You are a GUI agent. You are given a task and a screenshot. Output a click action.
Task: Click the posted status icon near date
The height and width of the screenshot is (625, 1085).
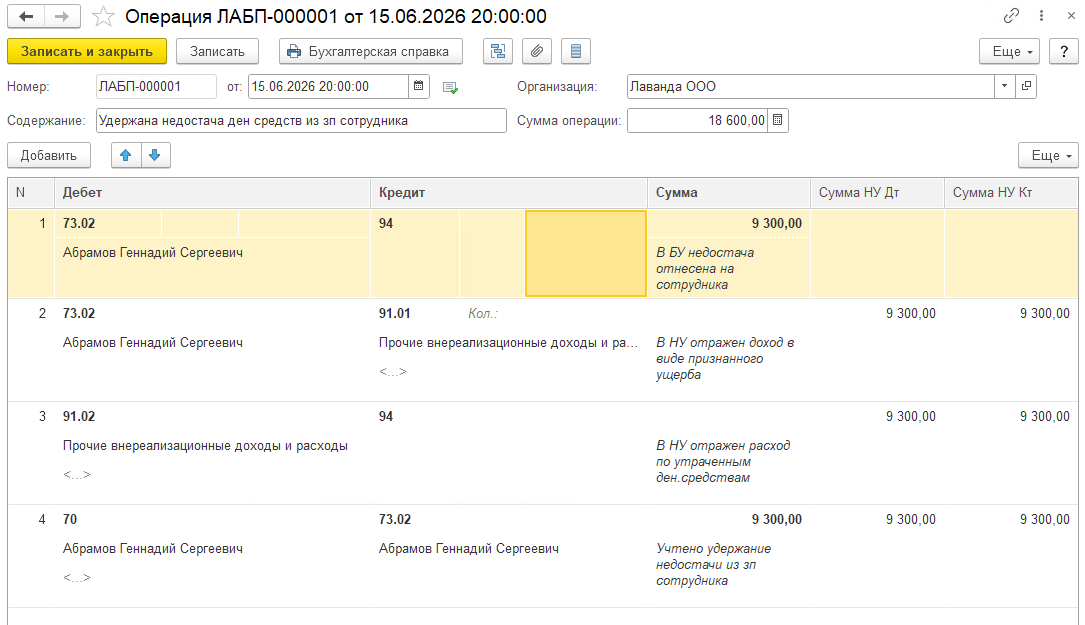tap(450, 87)
